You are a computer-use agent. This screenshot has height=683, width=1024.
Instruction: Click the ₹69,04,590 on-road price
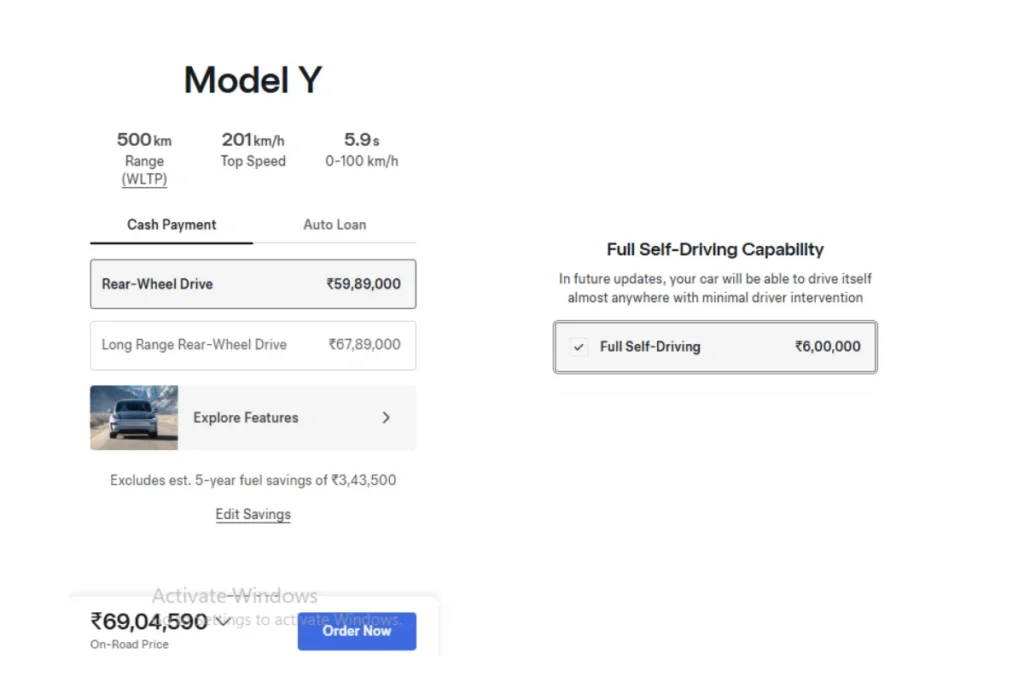[148, 622]
